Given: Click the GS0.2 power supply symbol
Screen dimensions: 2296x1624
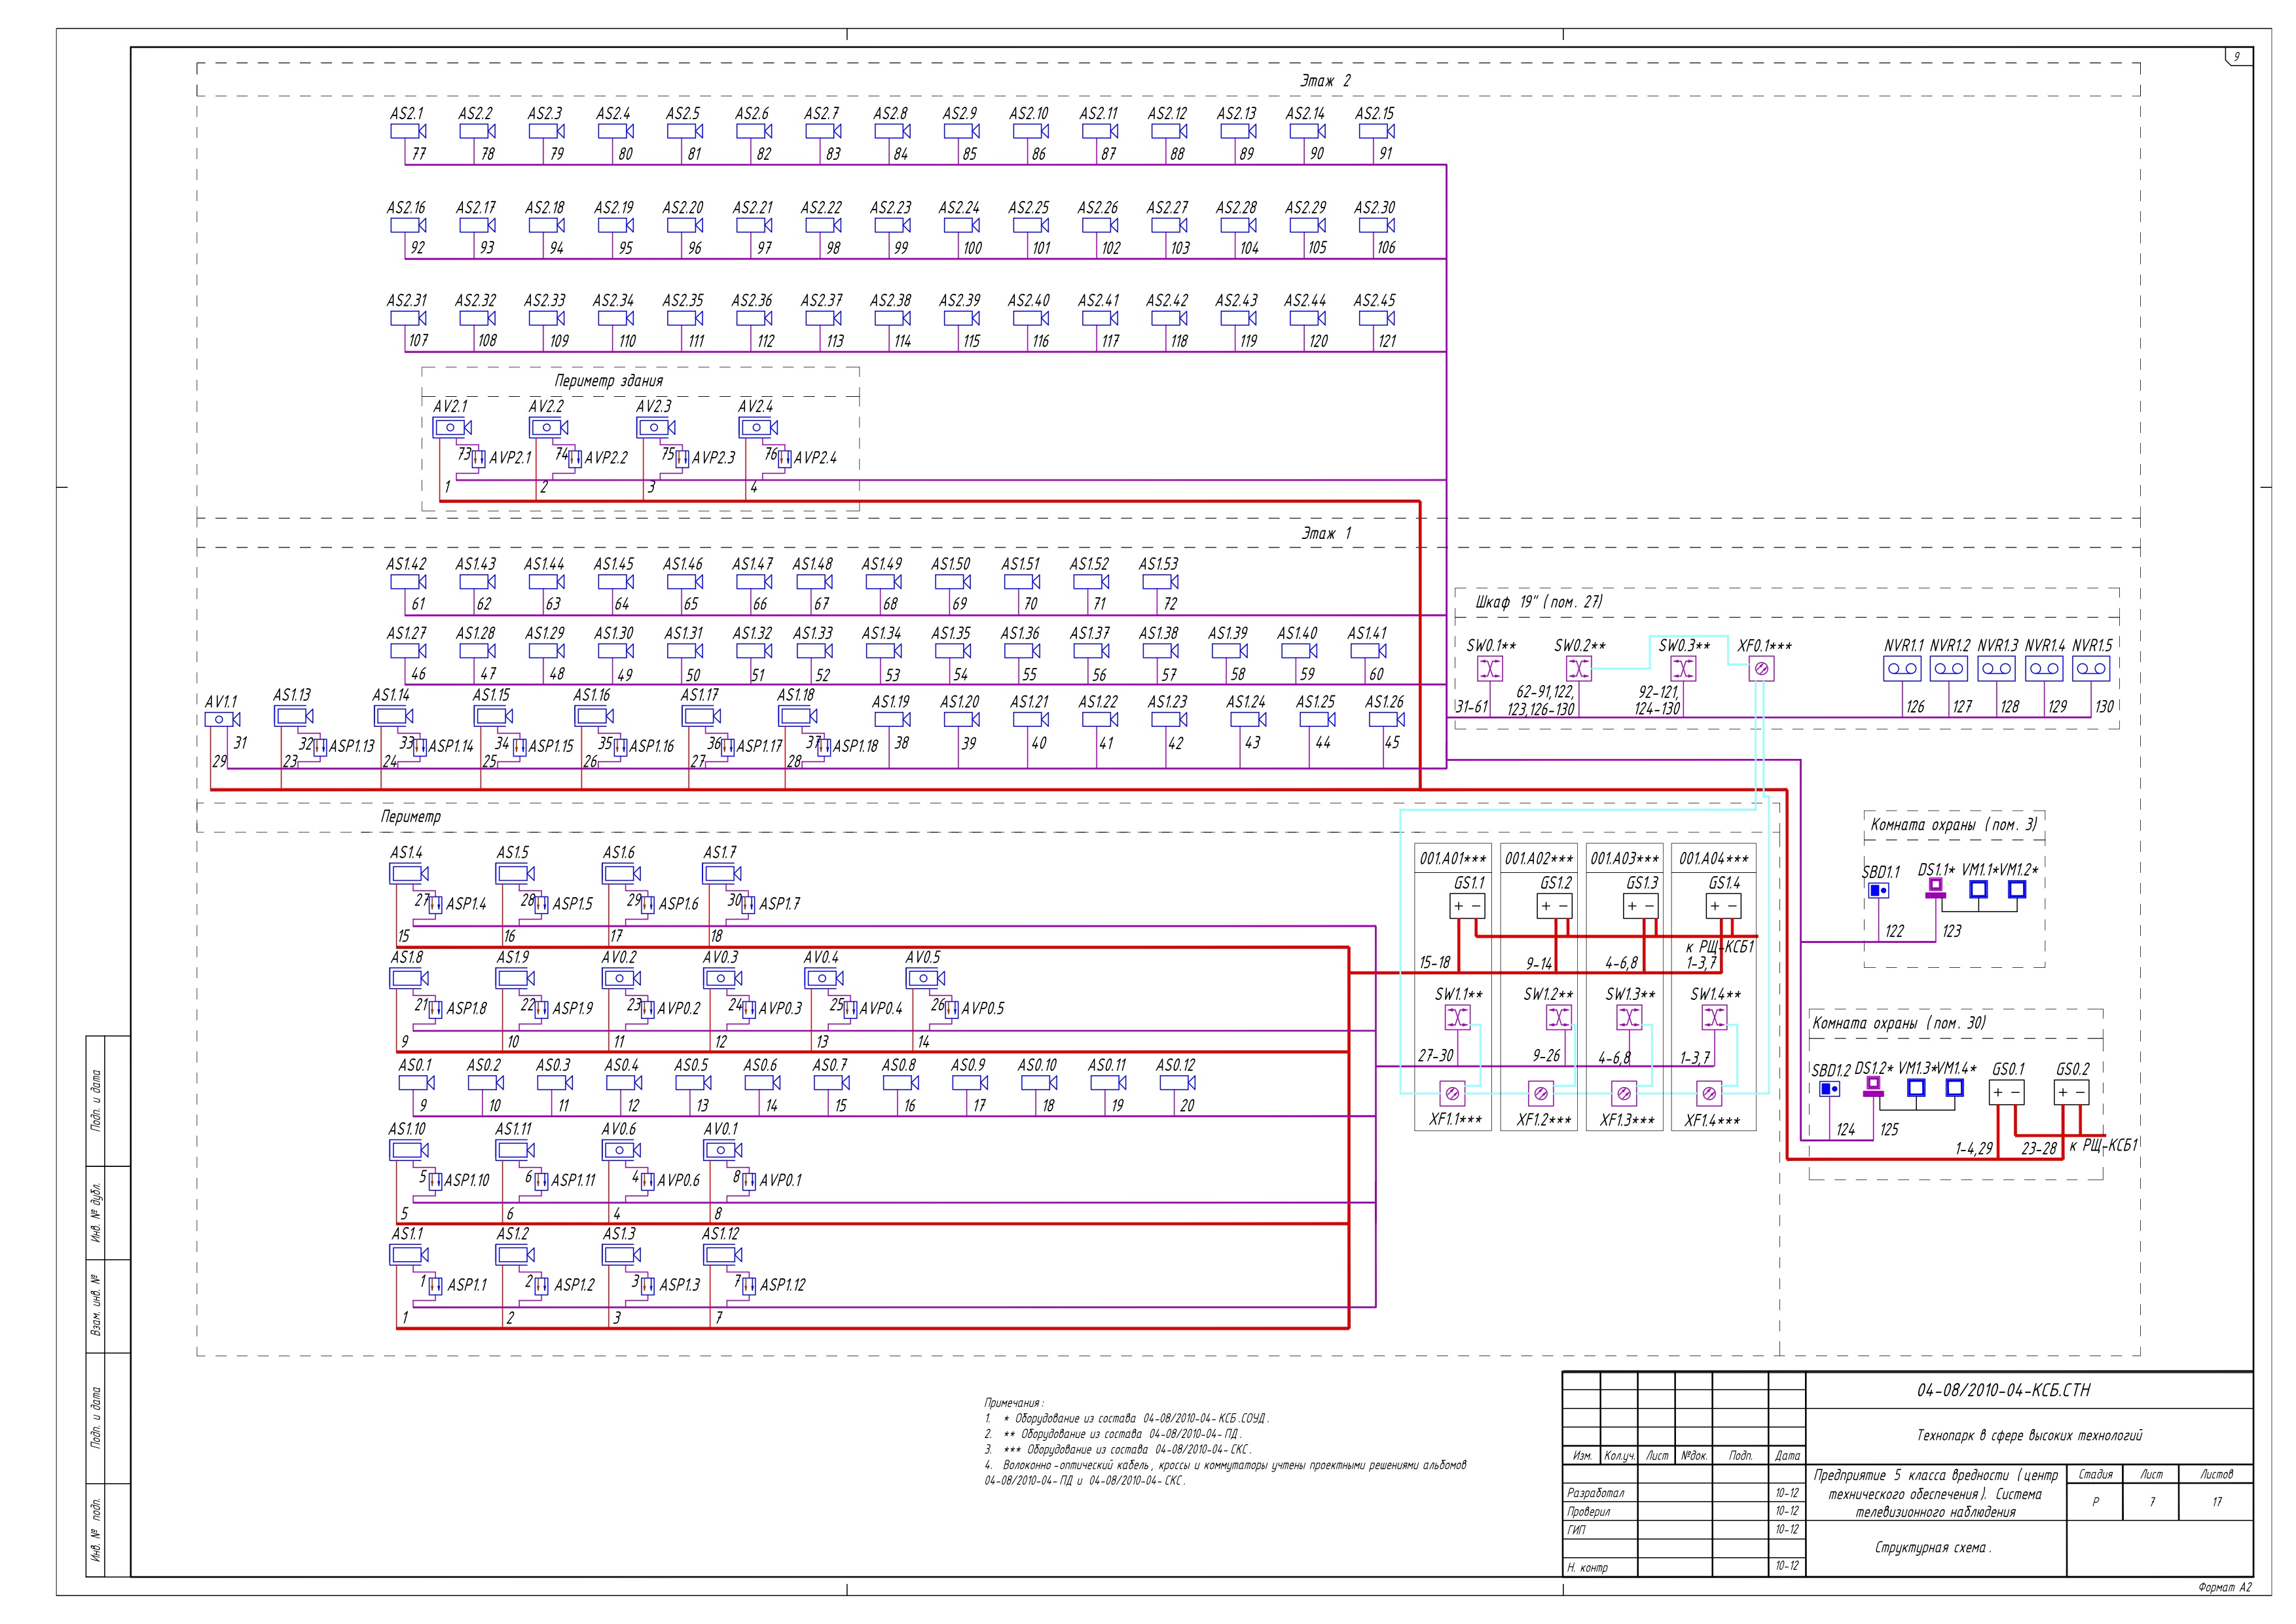Looking at the screenshot, I should [2071, 1092].
